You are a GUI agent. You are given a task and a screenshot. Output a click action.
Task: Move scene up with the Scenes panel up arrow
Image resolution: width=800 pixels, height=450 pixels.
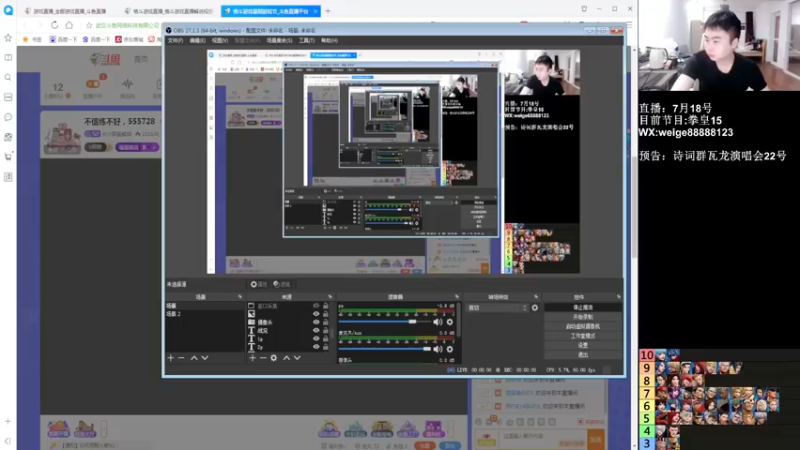(x=194, y=358)
